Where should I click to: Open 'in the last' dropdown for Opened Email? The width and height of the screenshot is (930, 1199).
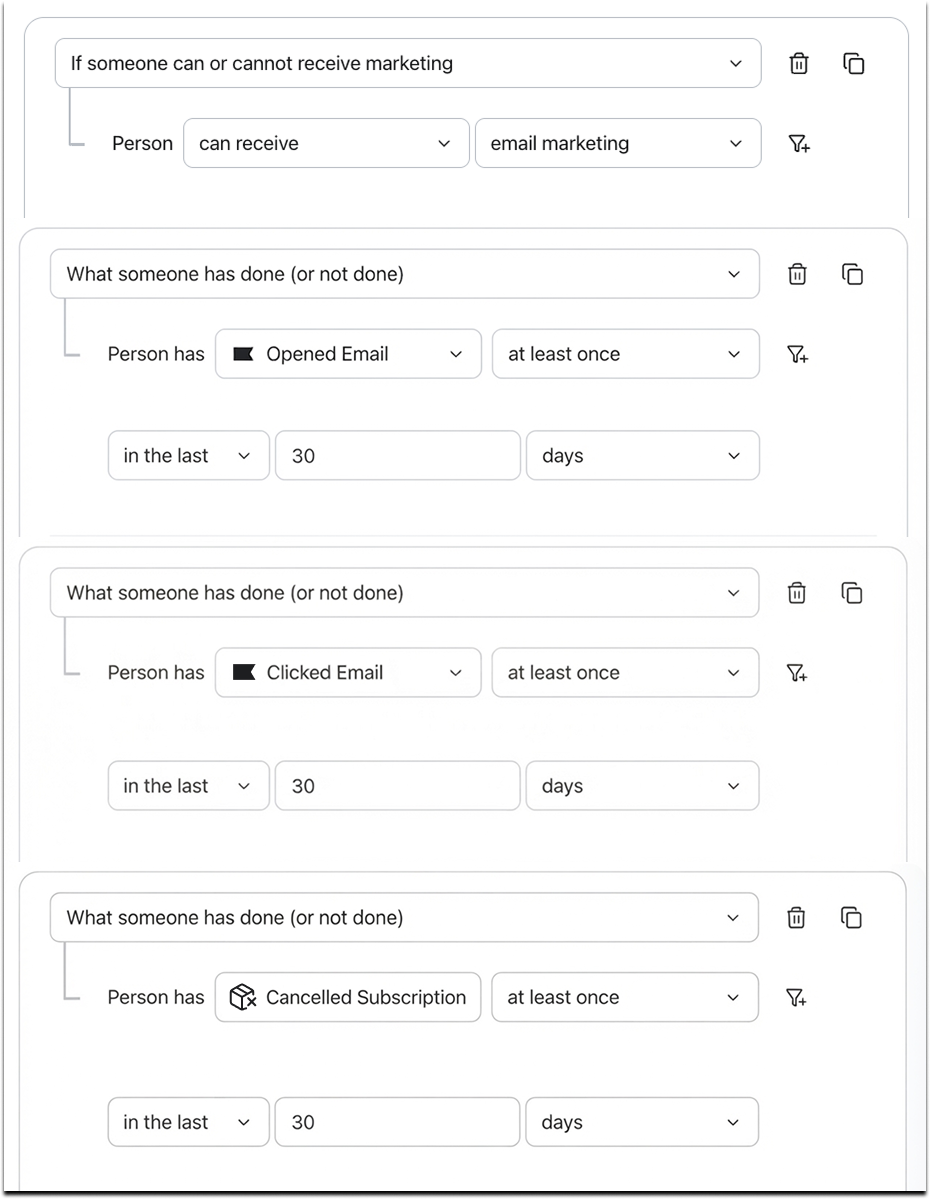[189, 456]
